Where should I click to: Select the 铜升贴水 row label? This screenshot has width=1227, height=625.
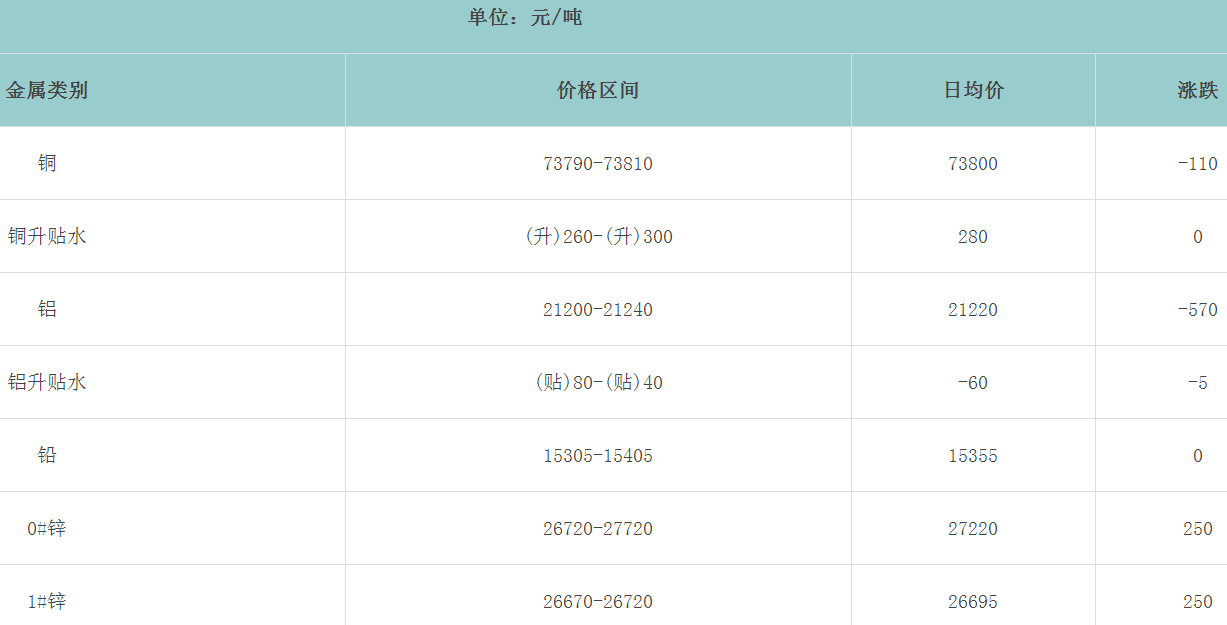point(47,237)
